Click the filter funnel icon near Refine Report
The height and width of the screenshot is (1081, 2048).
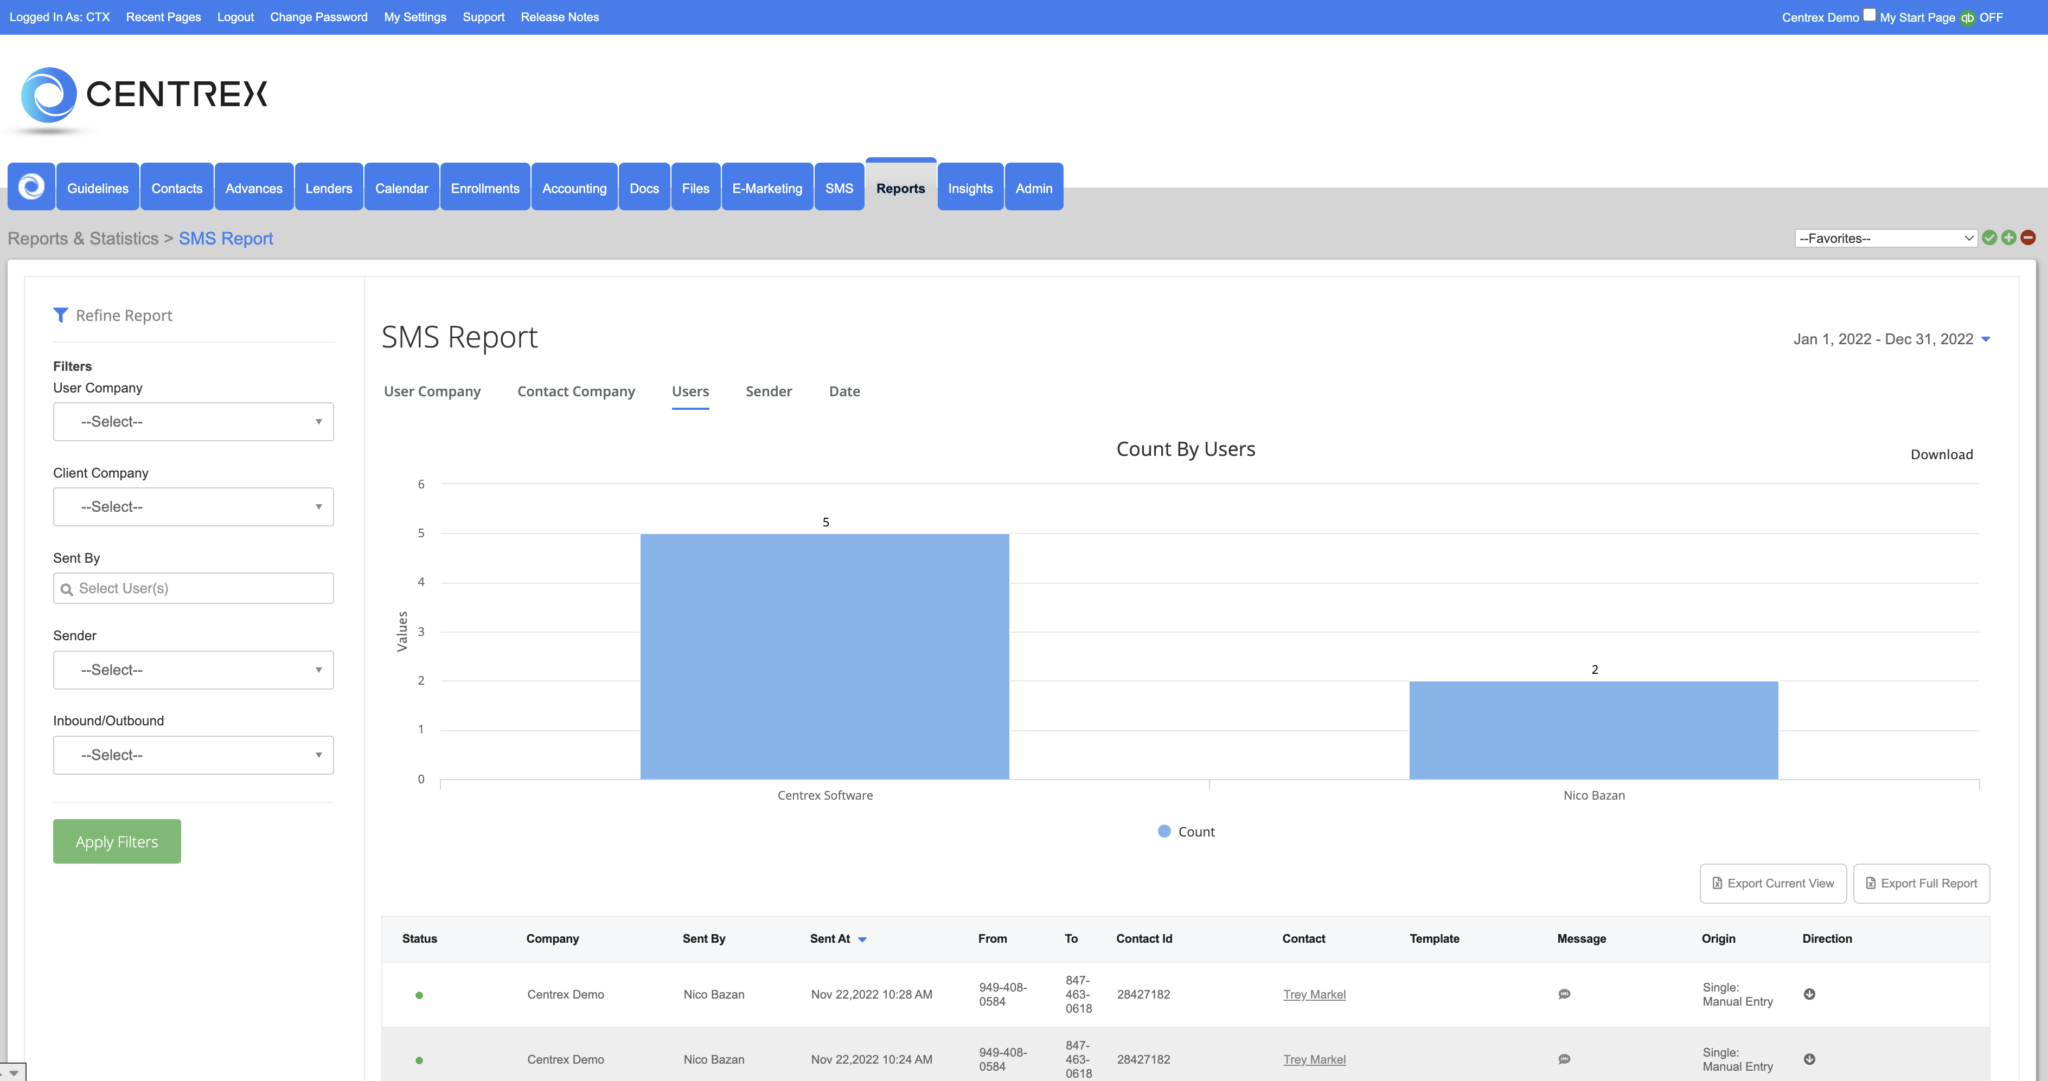(62, 315)
